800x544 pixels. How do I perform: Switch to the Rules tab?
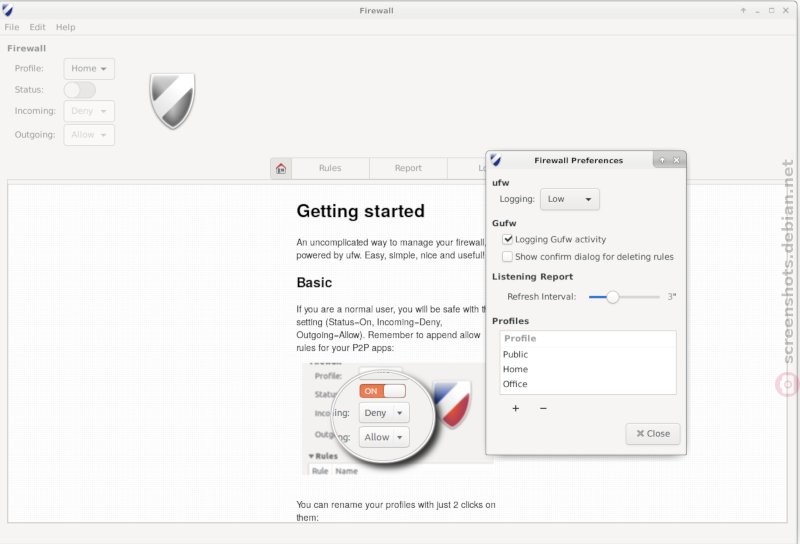[x=330, y=168]
